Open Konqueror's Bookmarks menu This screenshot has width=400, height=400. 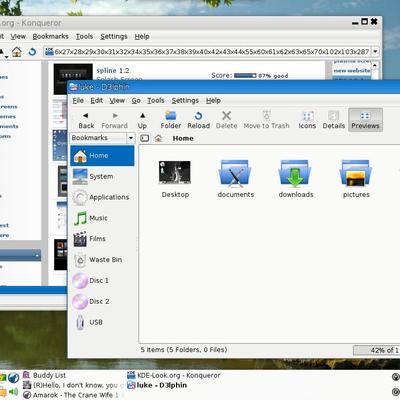coord(50,36)
